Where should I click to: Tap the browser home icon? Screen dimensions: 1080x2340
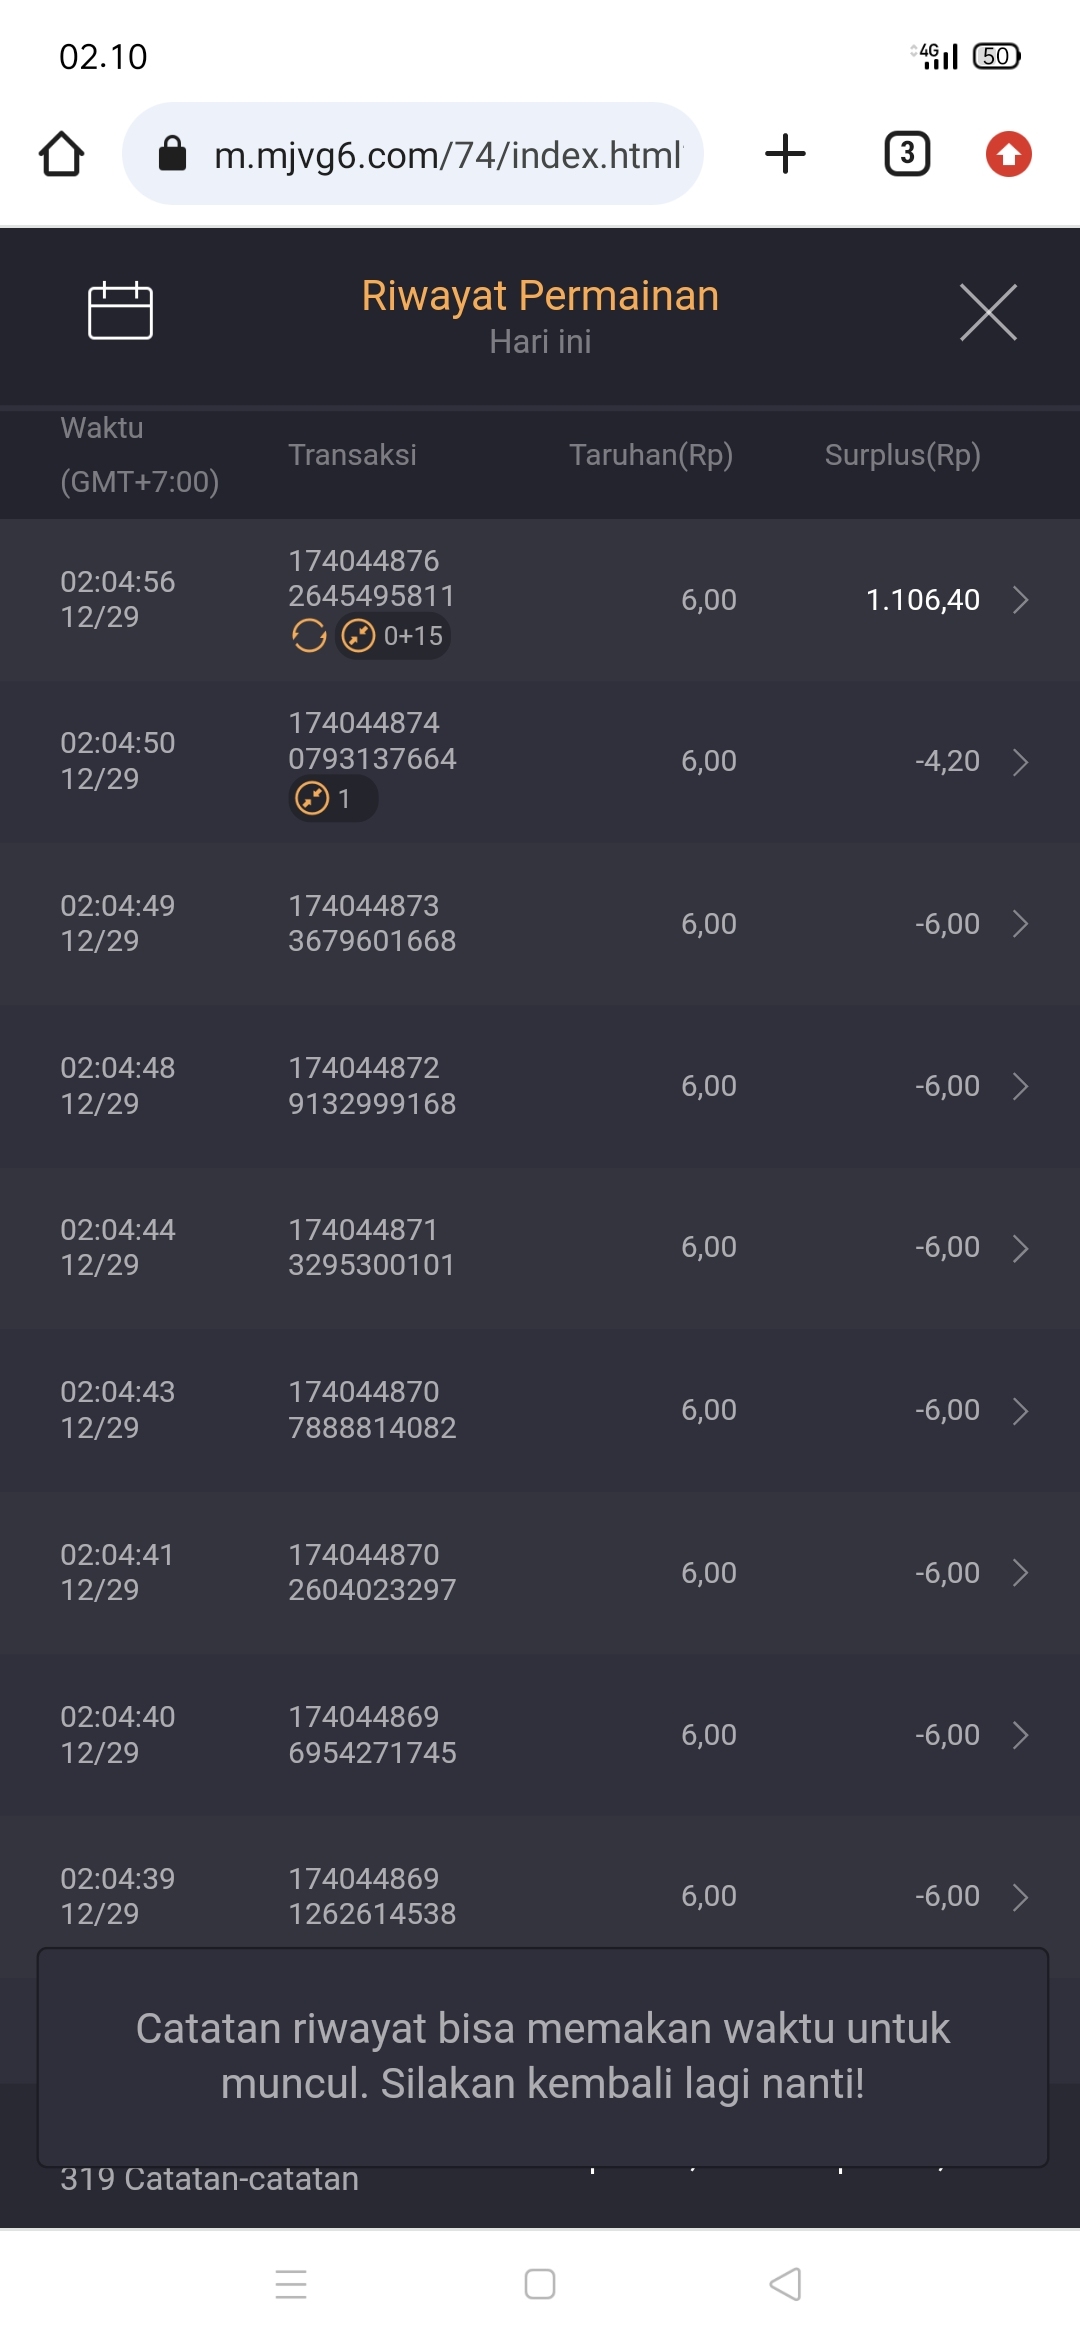(62, 154)
